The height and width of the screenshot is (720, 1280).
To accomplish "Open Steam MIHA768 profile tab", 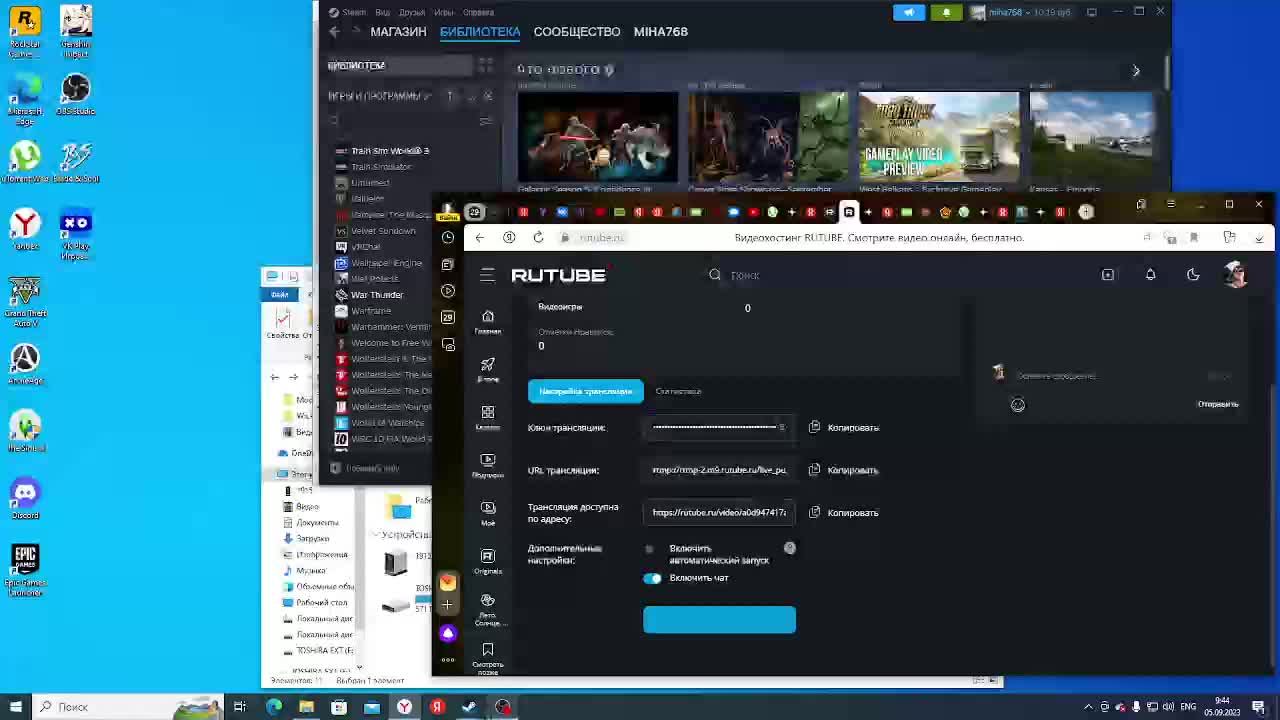I will click(661, 31).
